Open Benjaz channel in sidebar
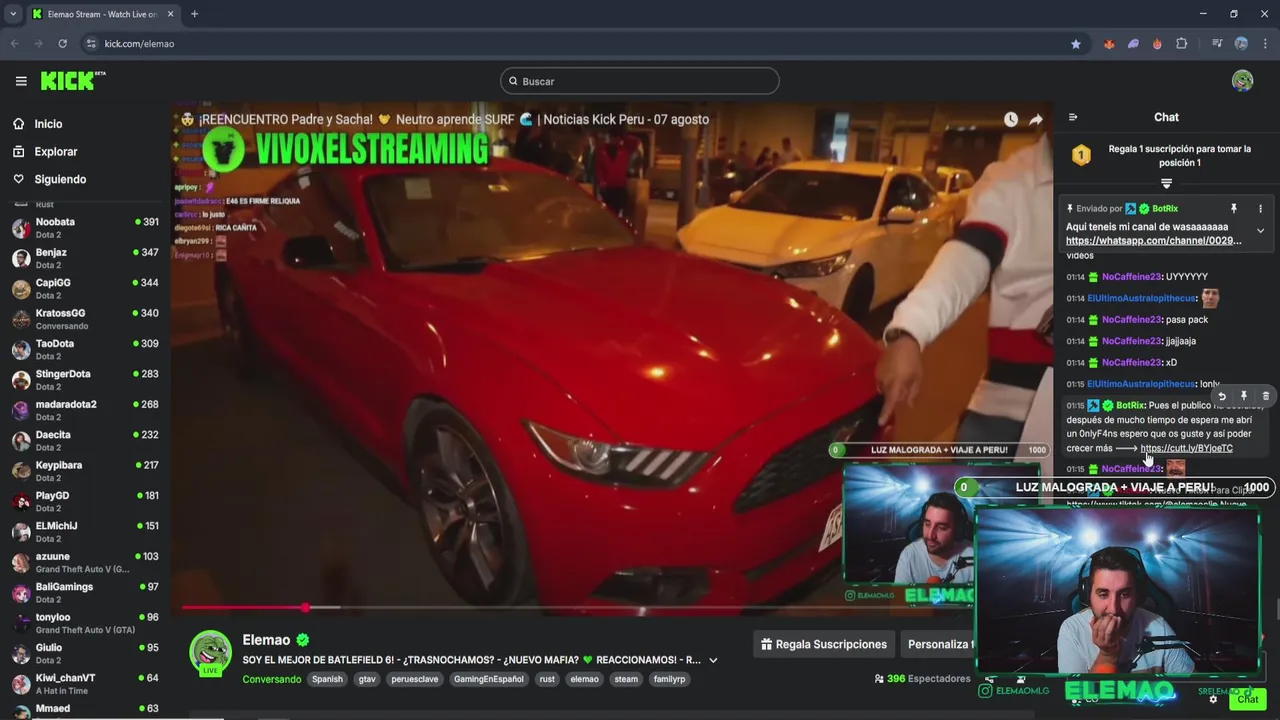 click(x=85, y=258)
